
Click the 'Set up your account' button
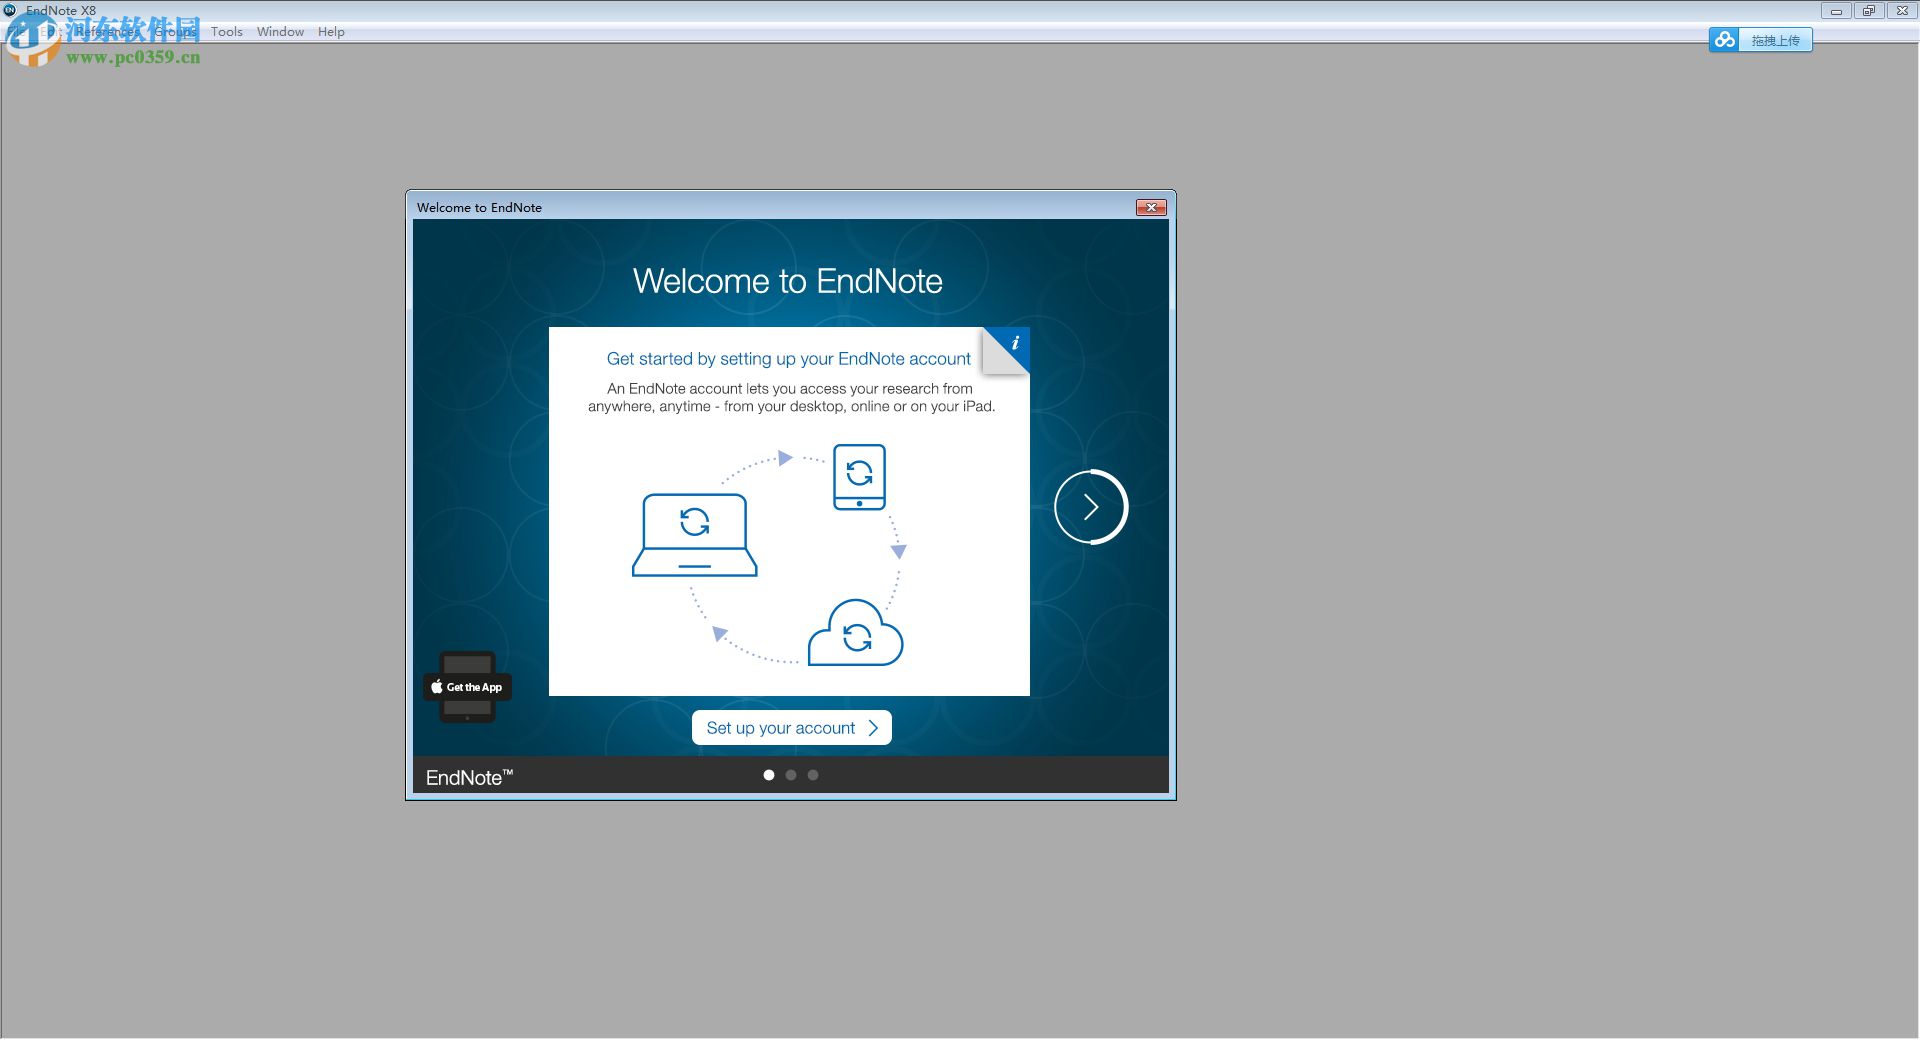coord(791,727)
